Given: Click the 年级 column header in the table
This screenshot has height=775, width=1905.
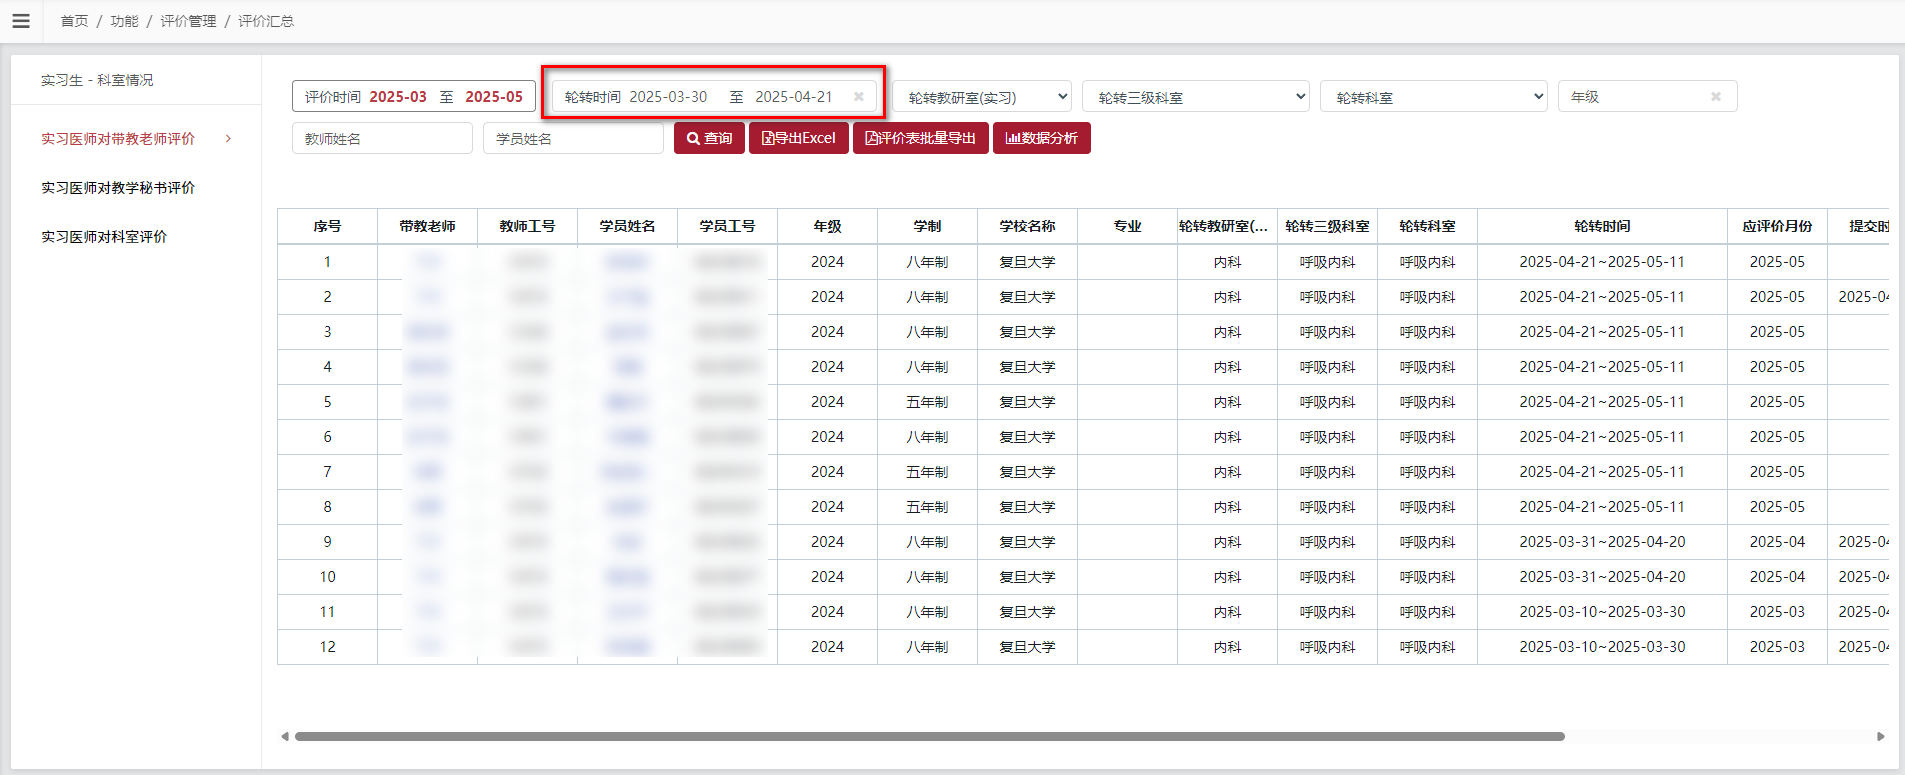Looking at the screenshot, I should click(x=827, y=226).
